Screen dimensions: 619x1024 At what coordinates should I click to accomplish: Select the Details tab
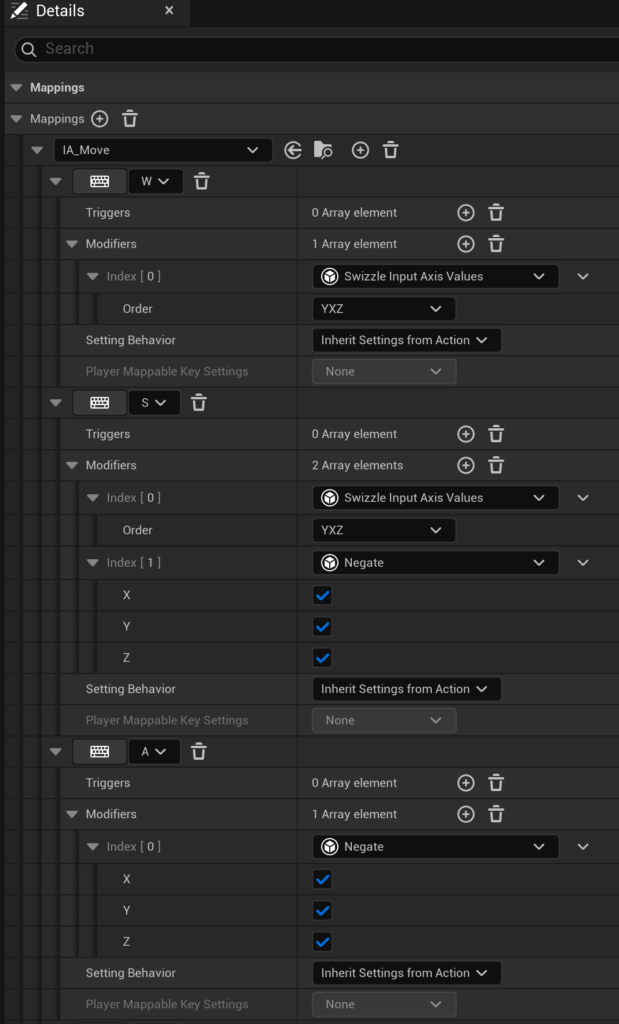click(x=60, y=11)
